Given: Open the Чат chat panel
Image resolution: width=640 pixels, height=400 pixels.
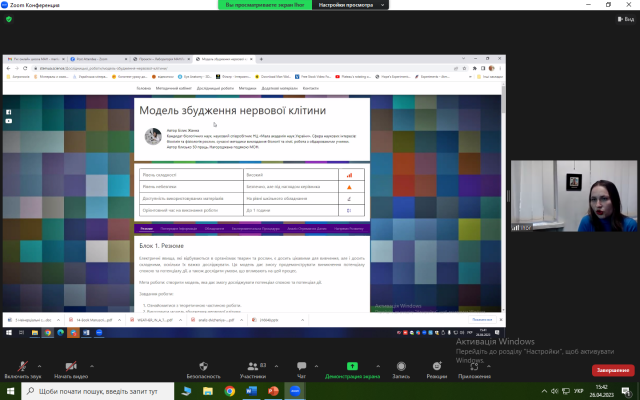Looking at the screenshot, I should coord(302,370).
